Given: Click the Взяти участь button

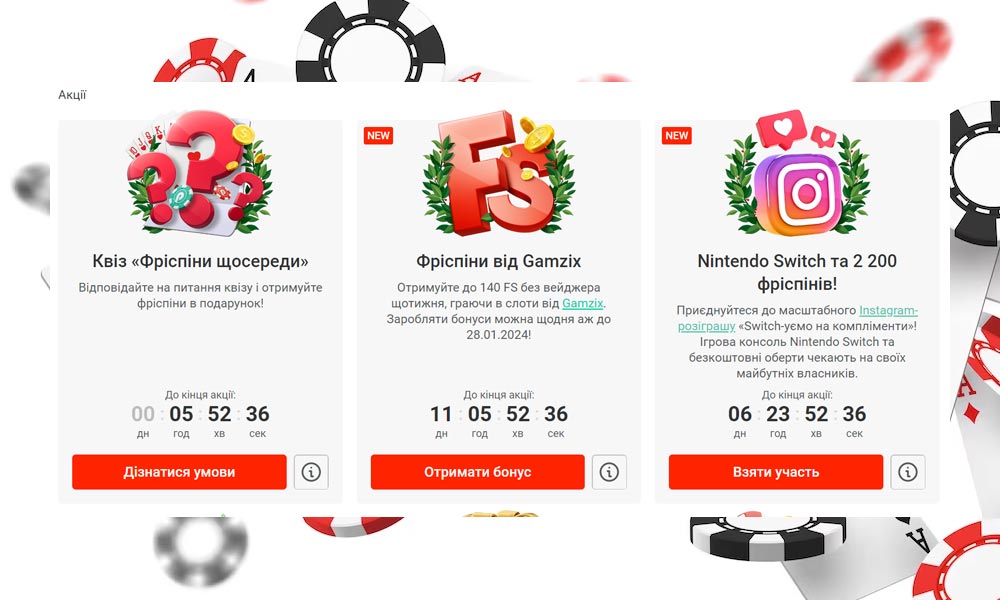Looking at the screenshot, I should [776, 472].
